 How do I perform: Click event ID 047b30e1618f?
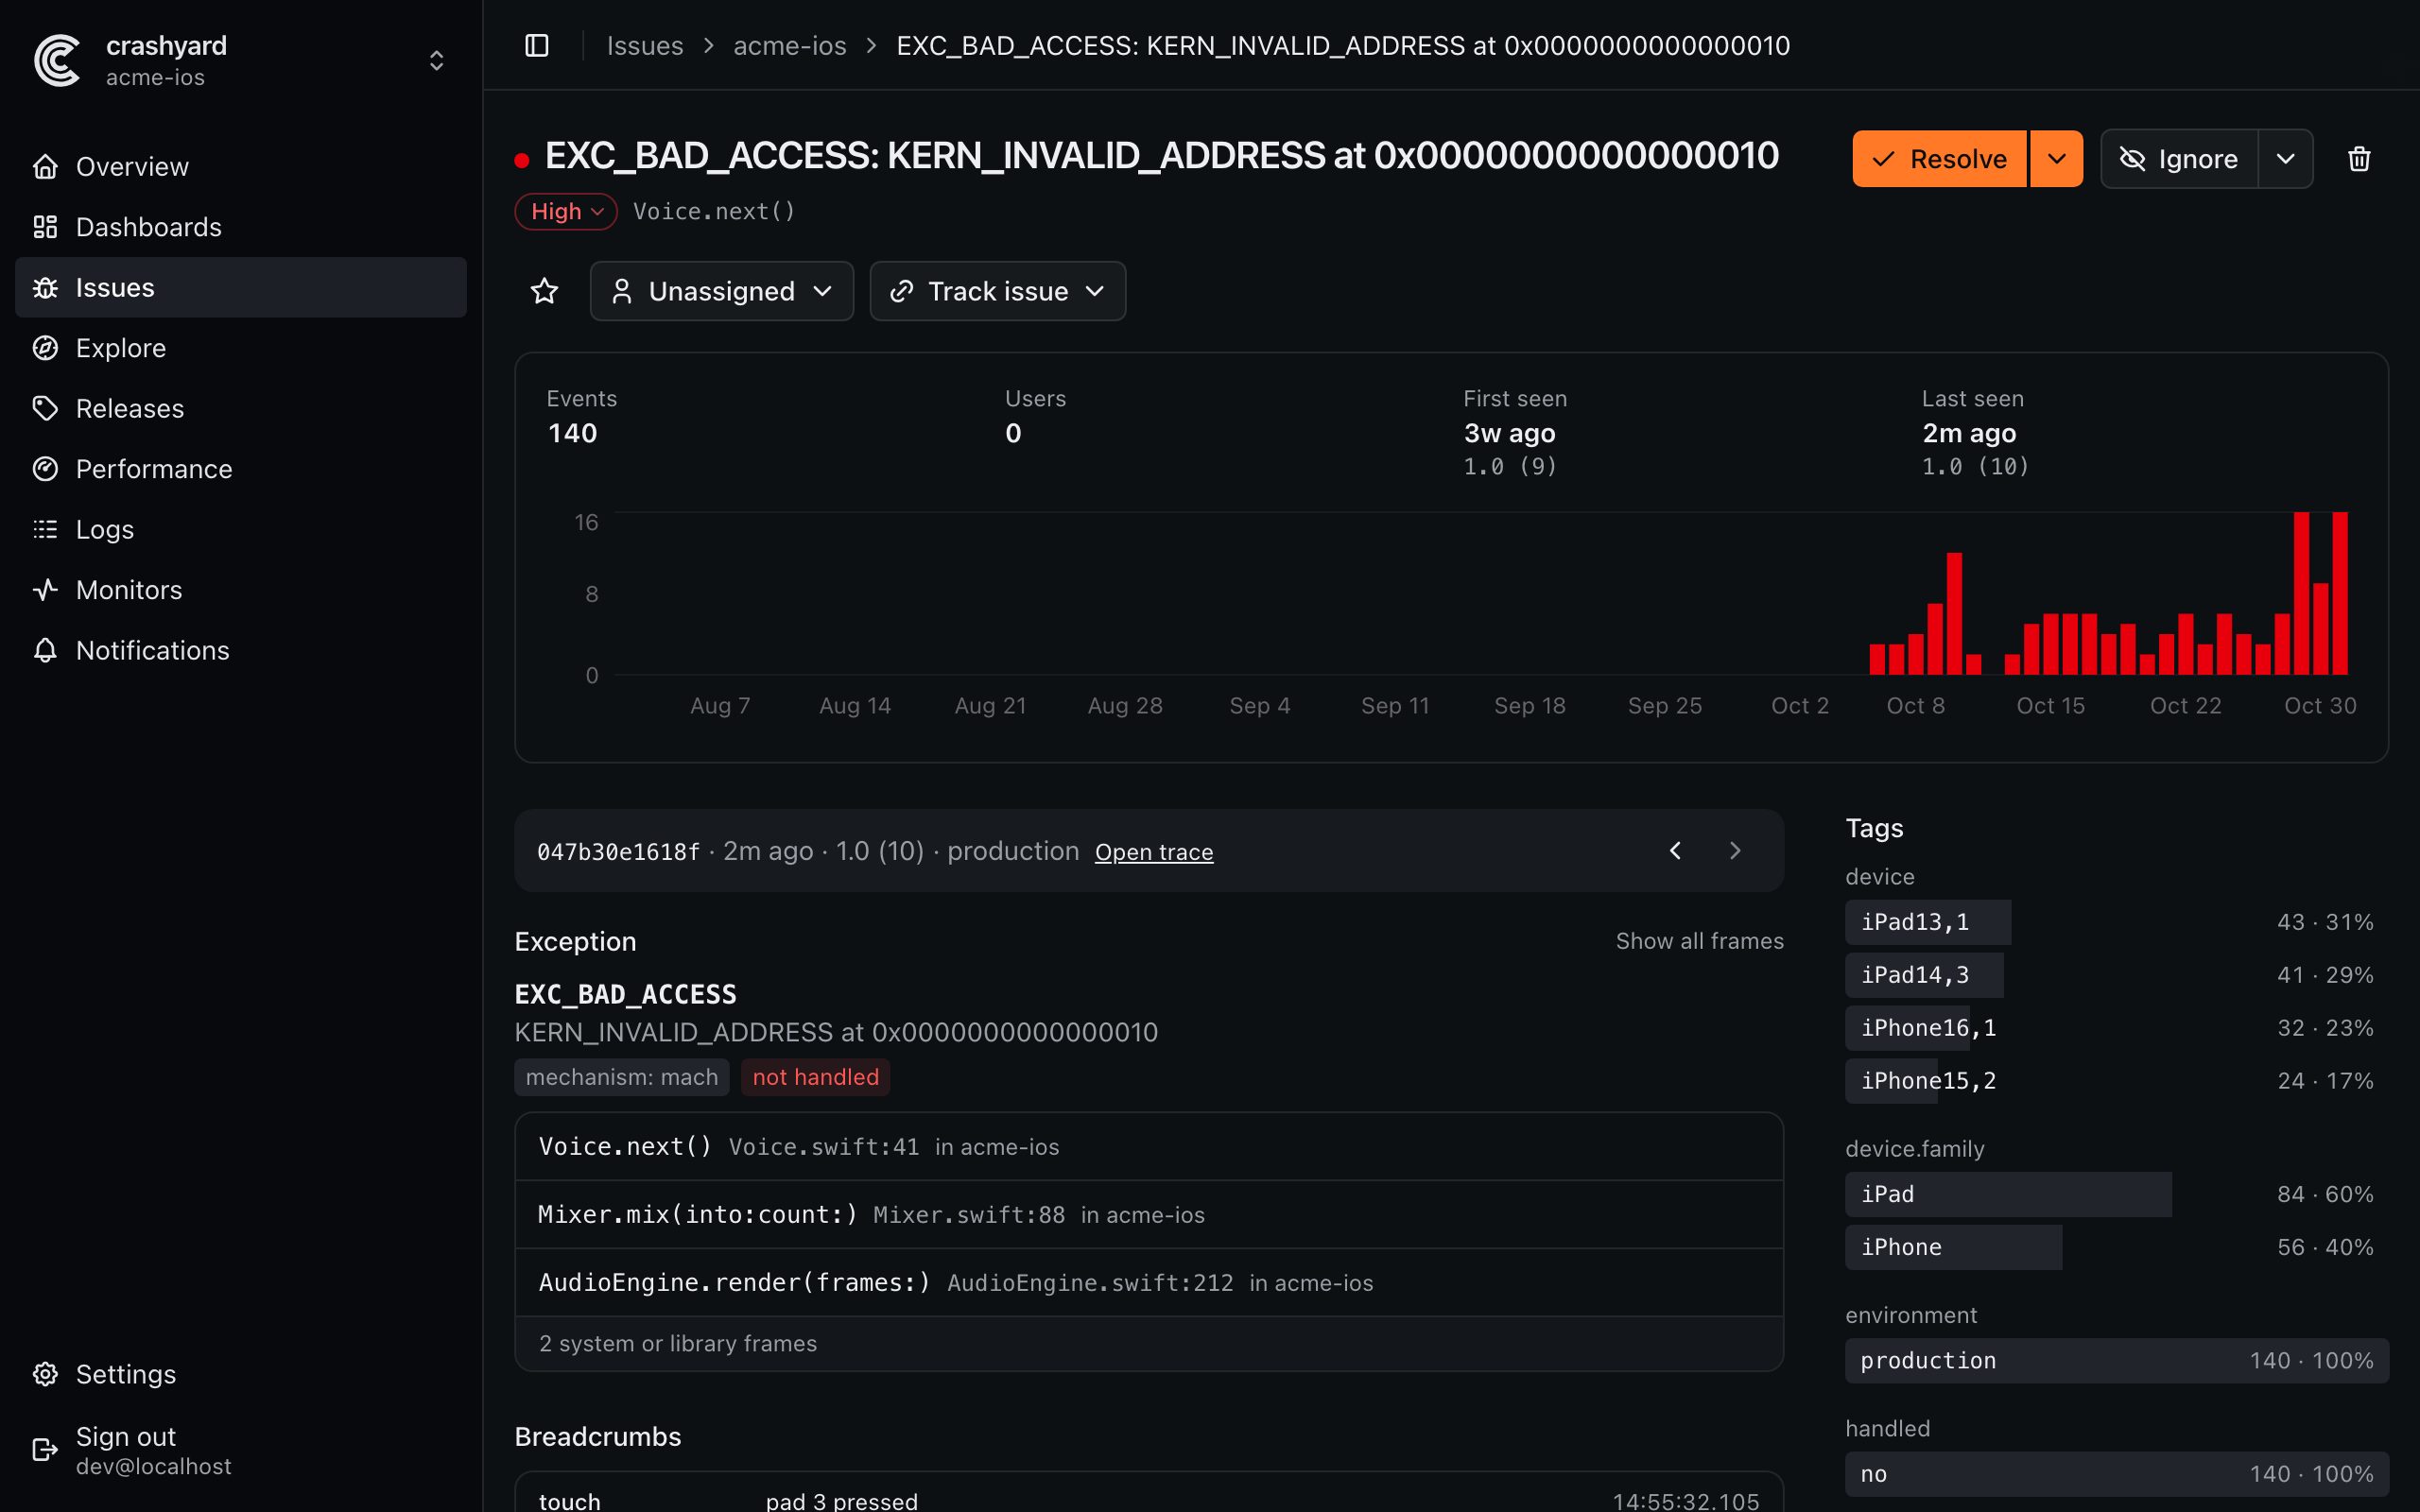pyautogui.click(x=618, y=852)
